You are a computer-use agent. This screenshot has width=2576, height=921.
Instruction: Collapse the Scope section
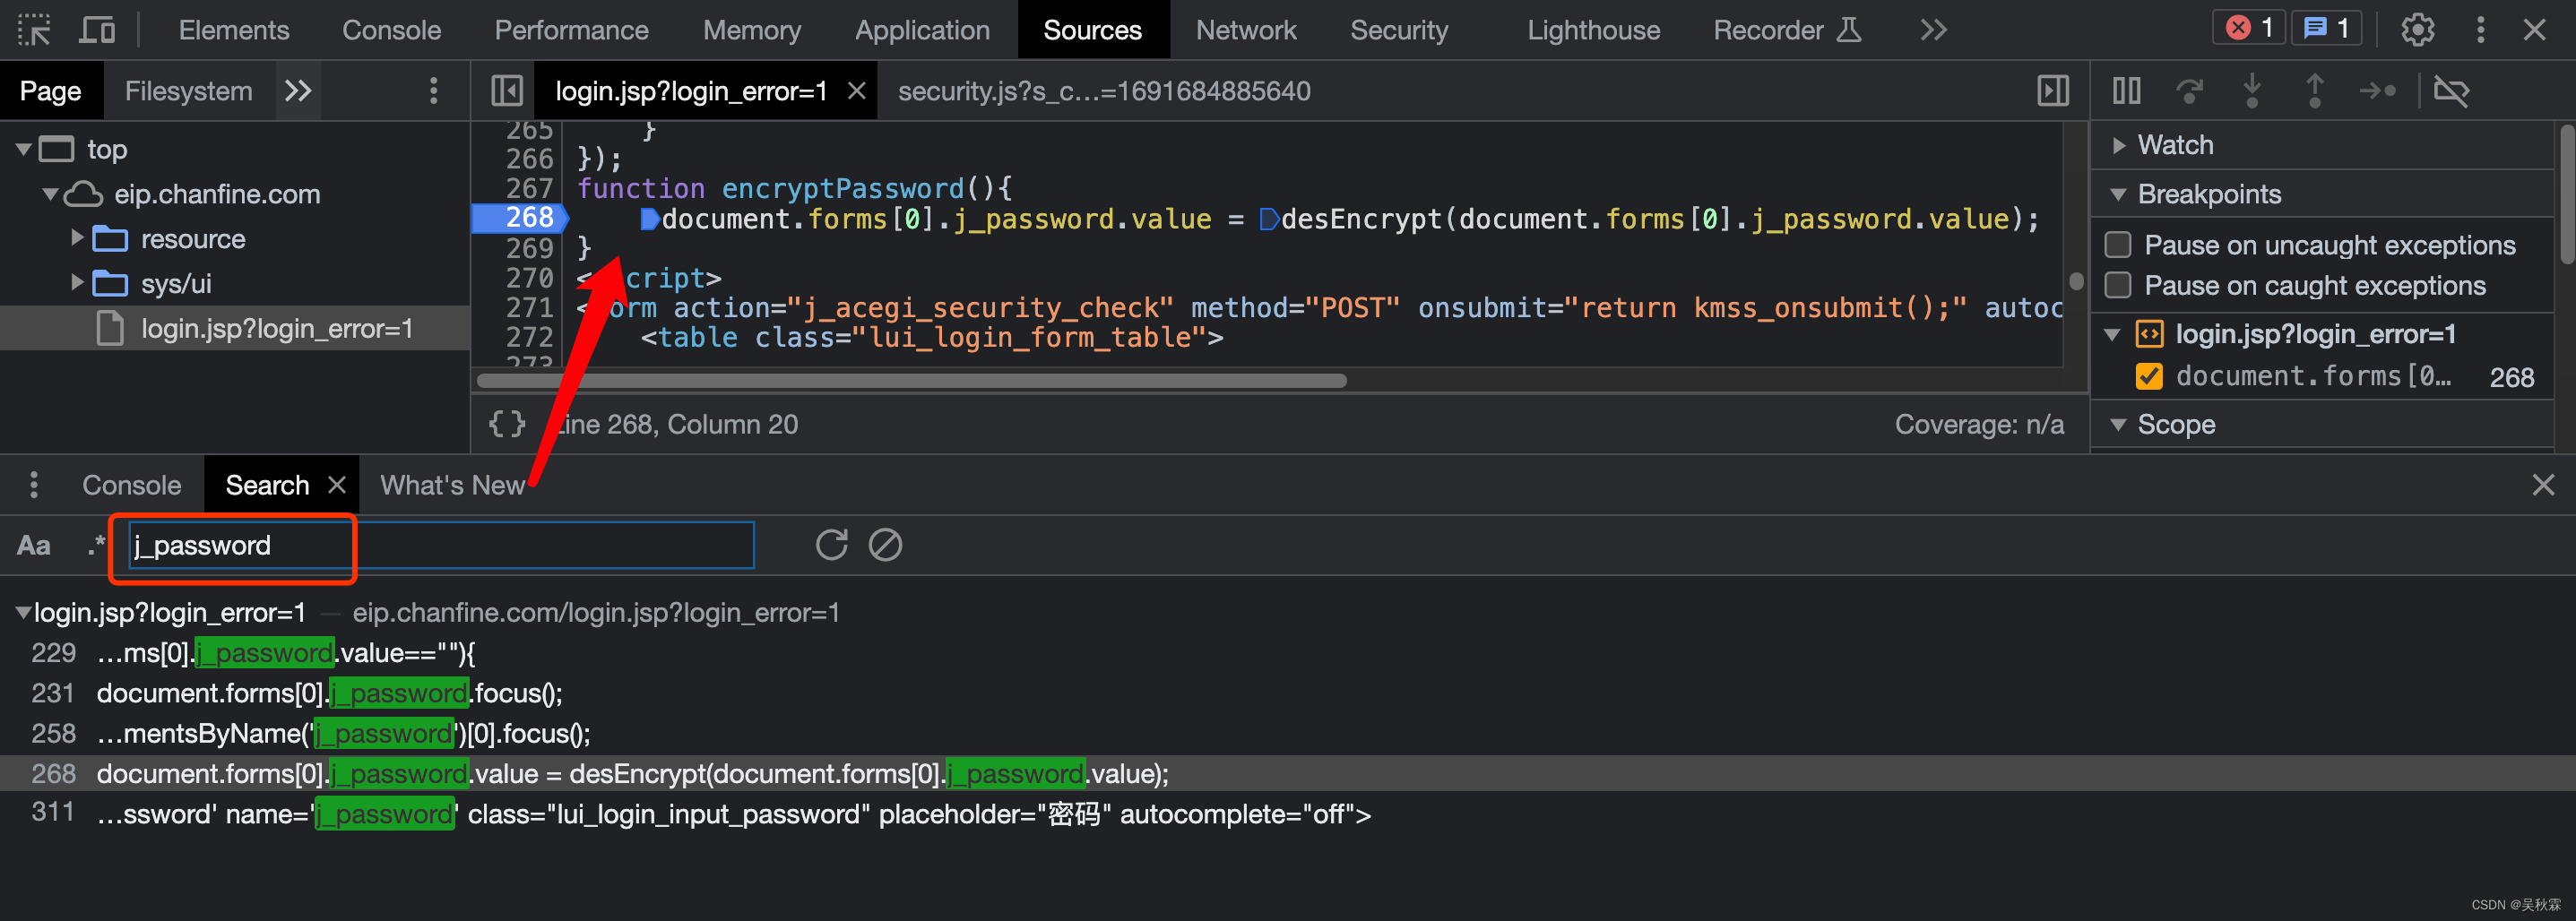coord(2118,425)
